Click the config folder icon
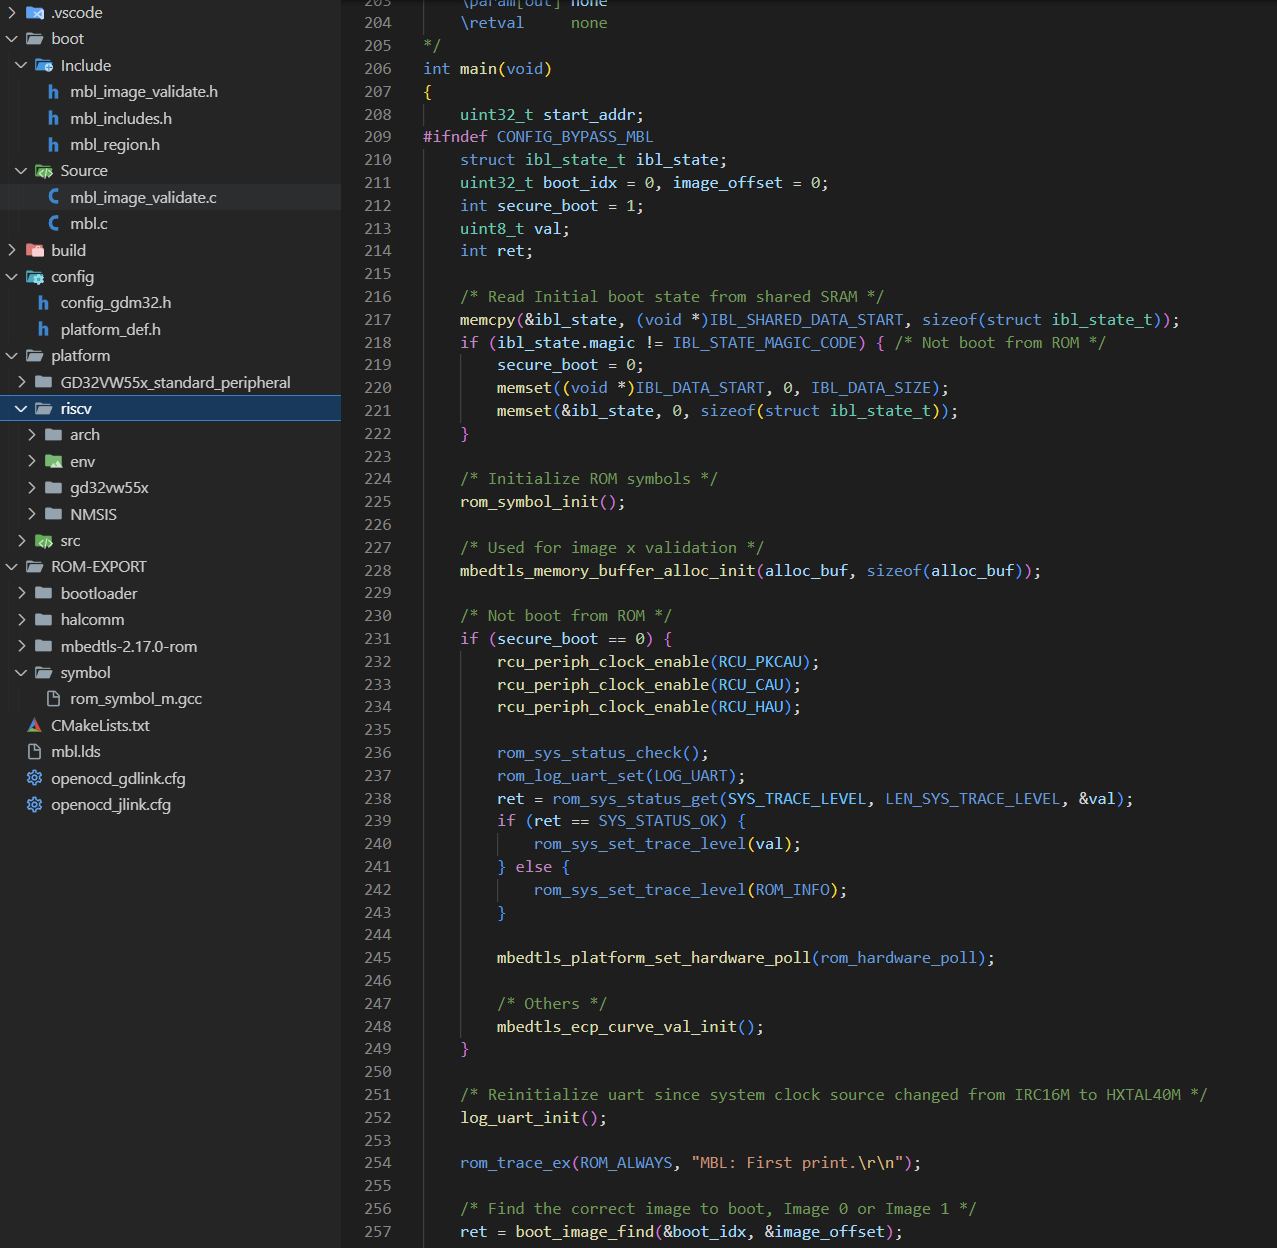 pyautogui.click(x=35, y=277)
